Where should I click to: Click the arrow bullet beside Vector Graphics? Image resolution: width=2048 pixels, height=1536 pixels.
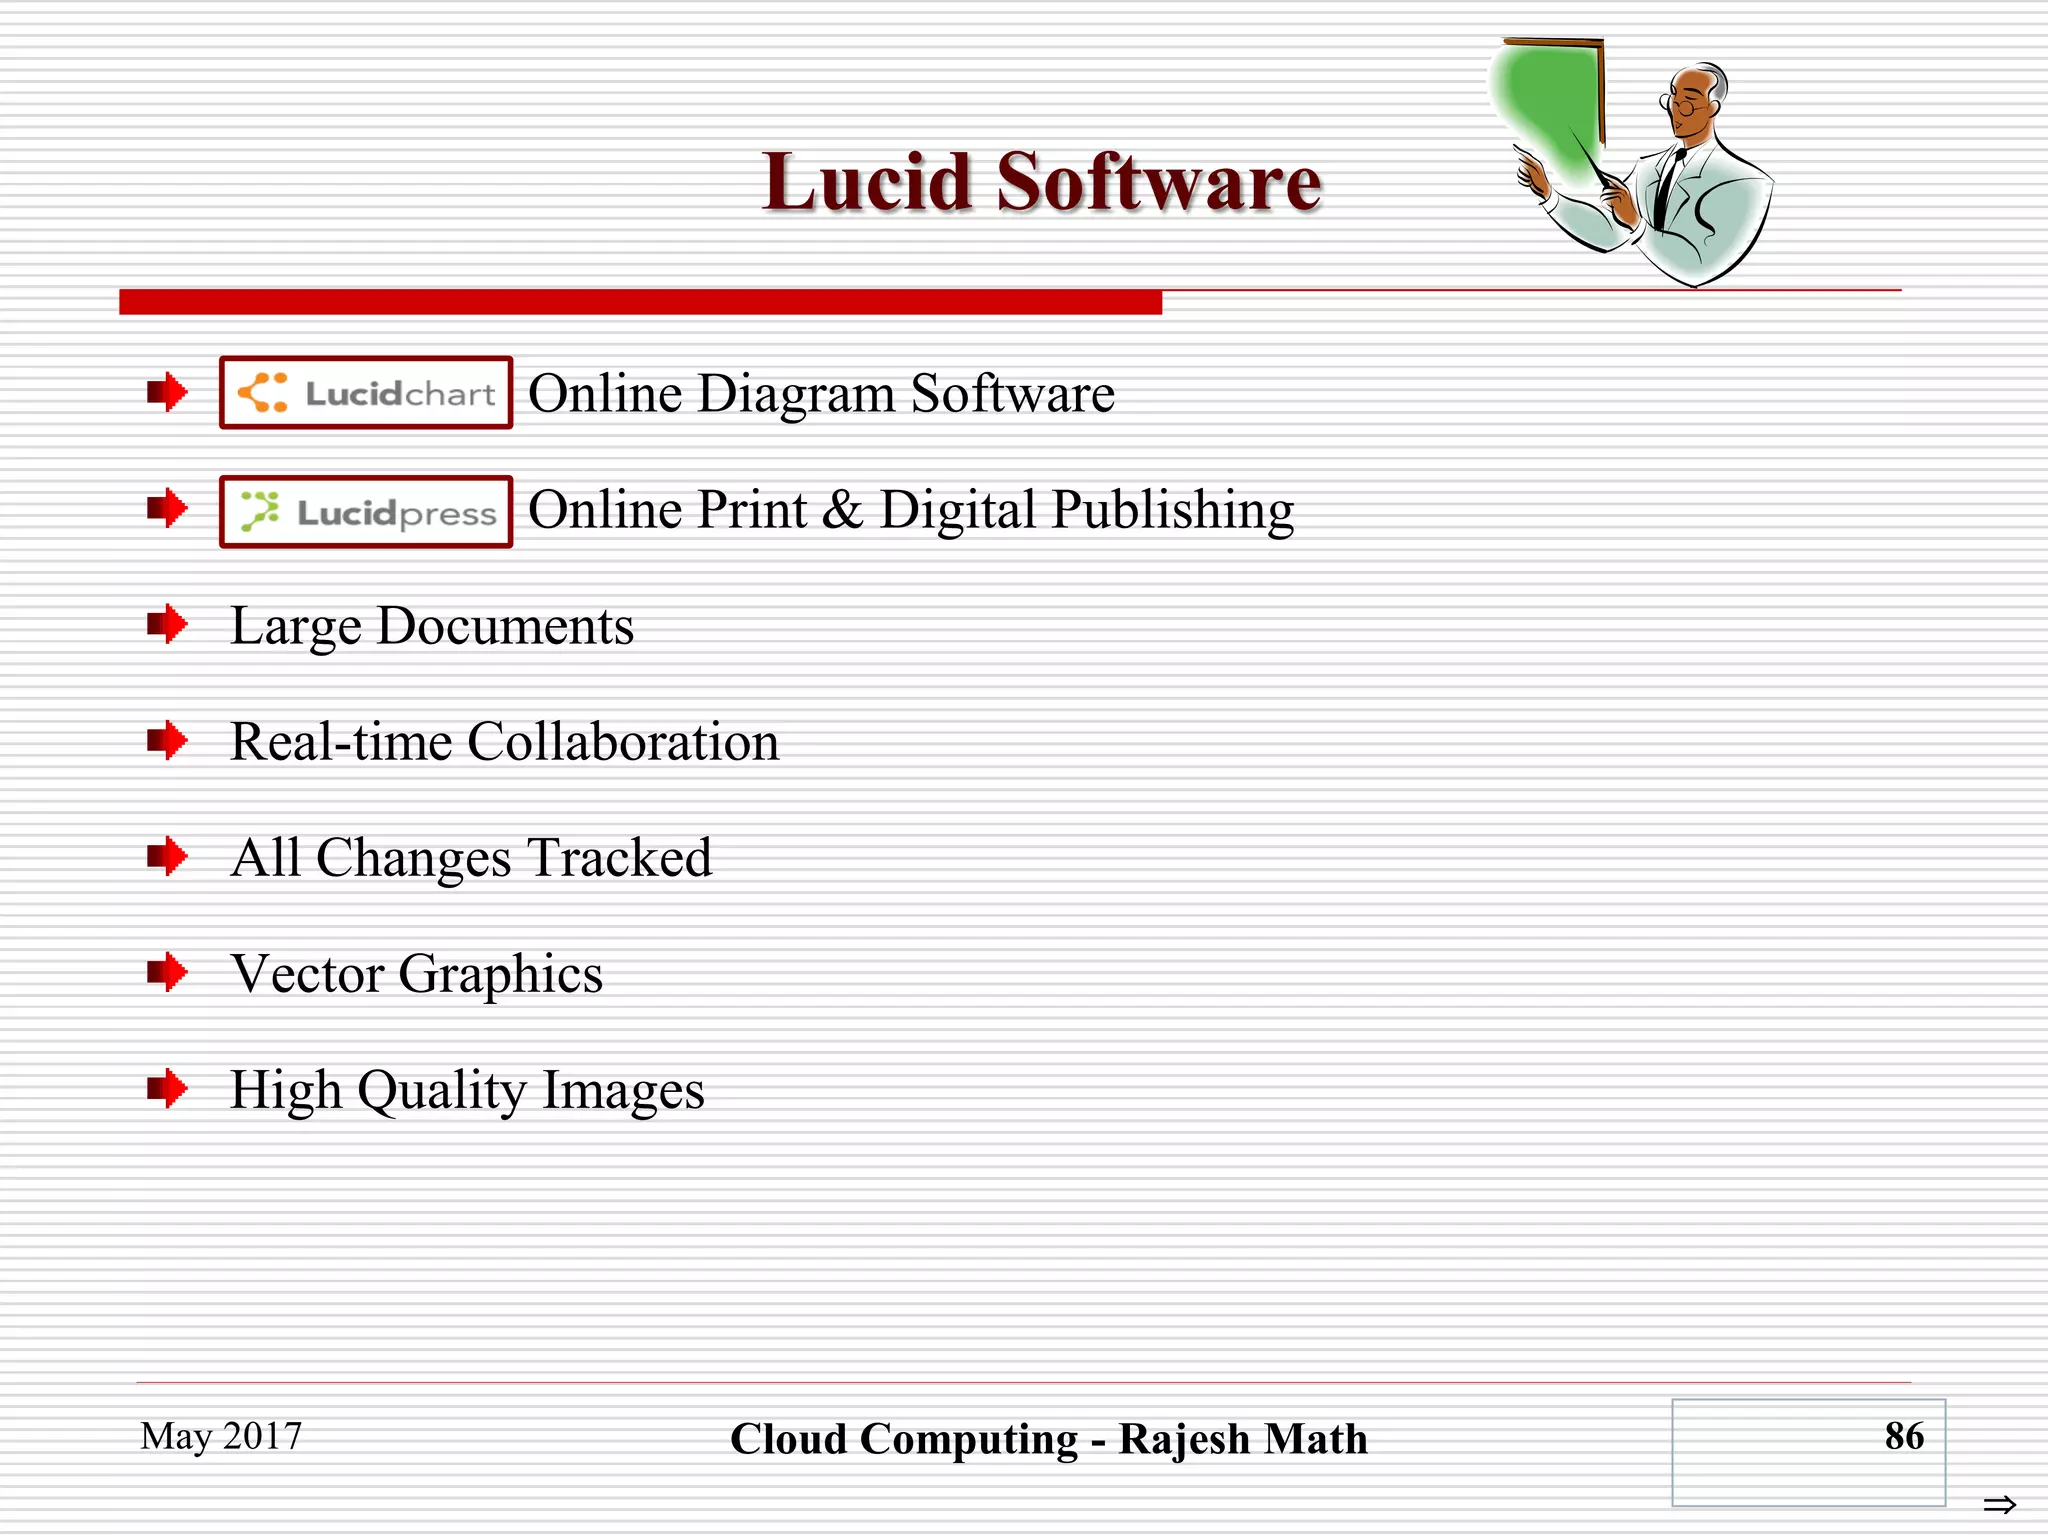[167, 973]
